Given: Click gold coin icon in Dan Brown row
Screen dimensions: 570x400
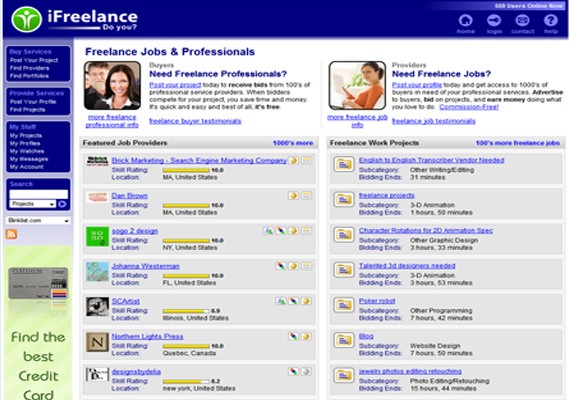Looking at the screenshot, I should [293, 196].
